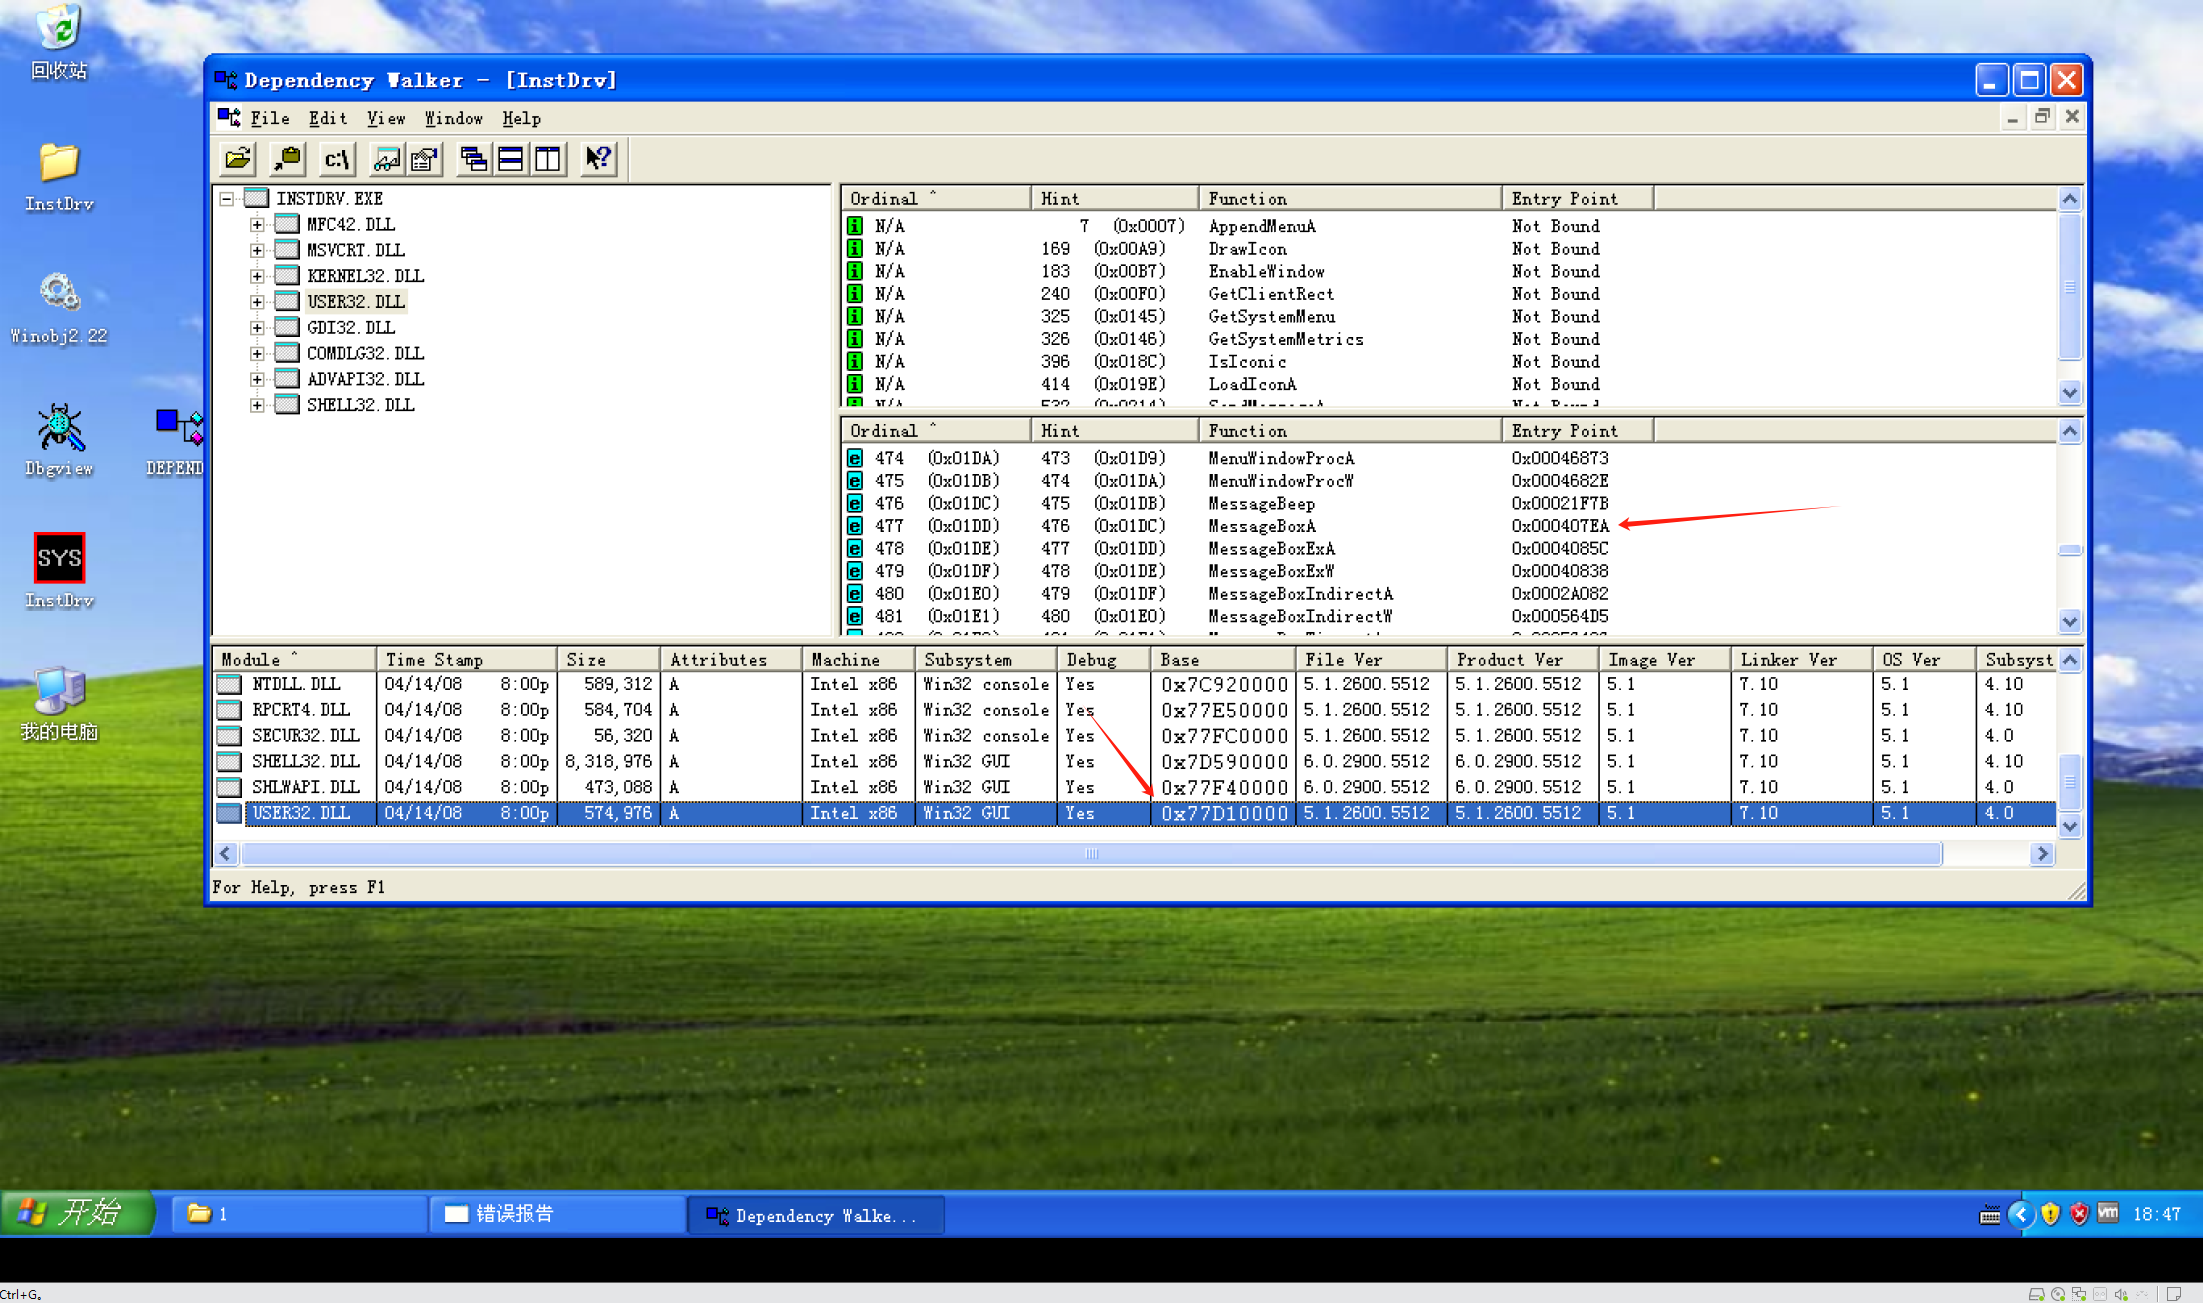Expand the MFC42.DLL tree node
The image size is (2203, 1303).
pyautogui.click(x=257, y=223)
